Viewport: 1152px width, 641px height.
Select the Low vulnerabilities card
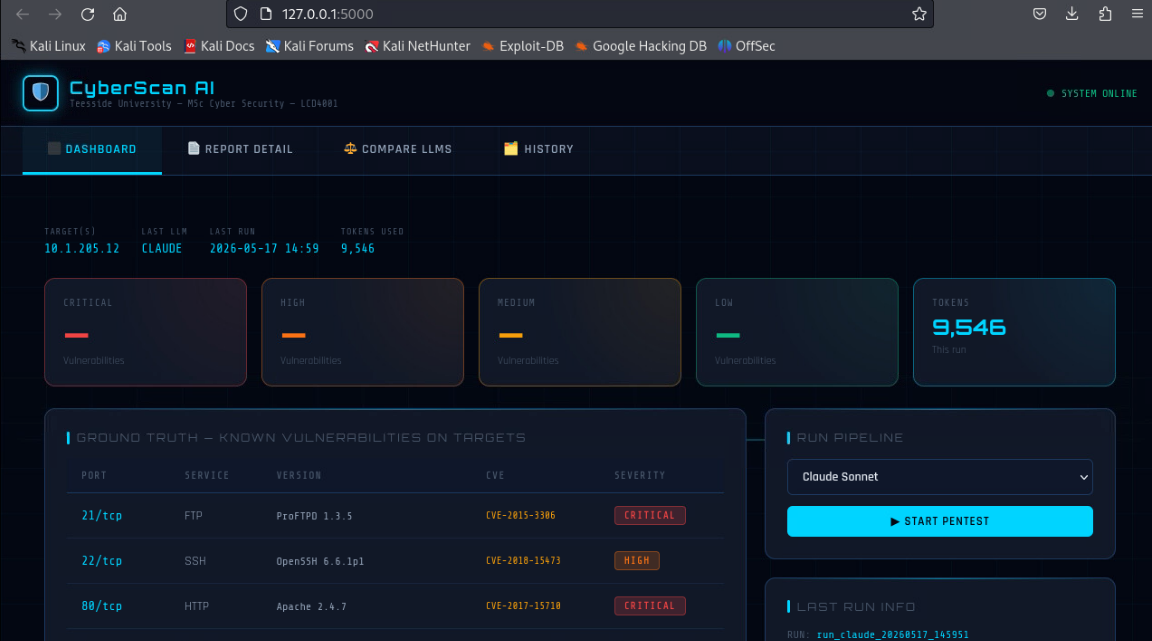[797, 332]
